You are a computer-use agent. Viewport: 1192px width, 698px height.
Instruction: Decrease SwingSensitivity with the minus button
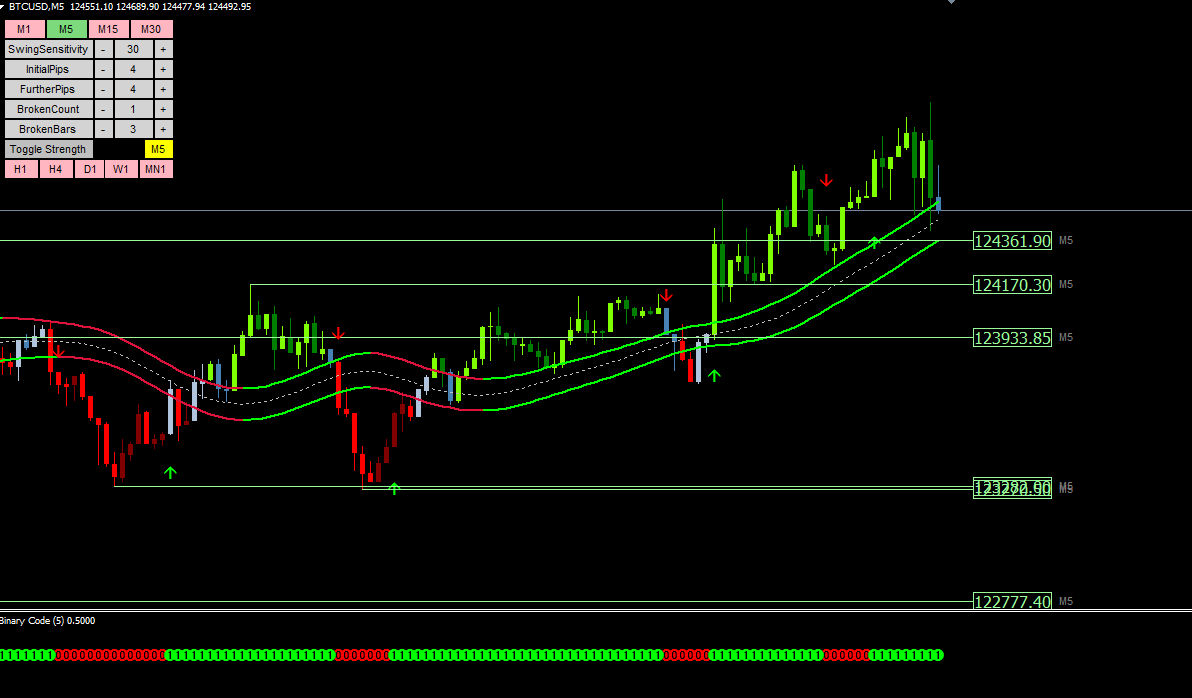click(103, 49)
